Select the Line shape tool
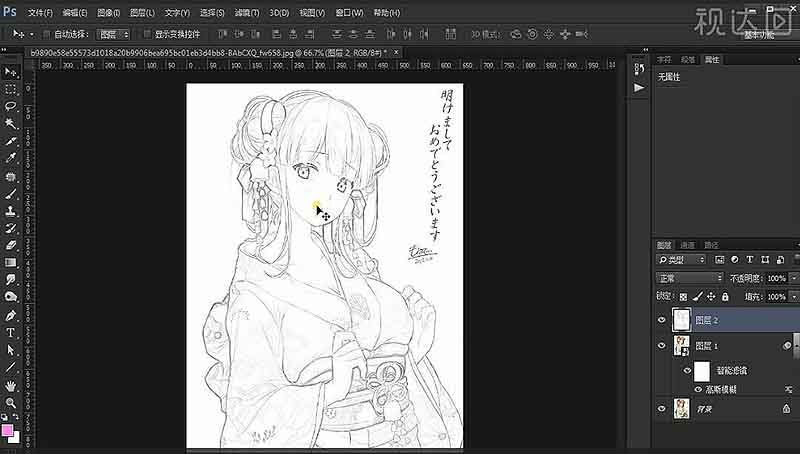This screenshot has width=800, height=454. click(x=10, y=367)
